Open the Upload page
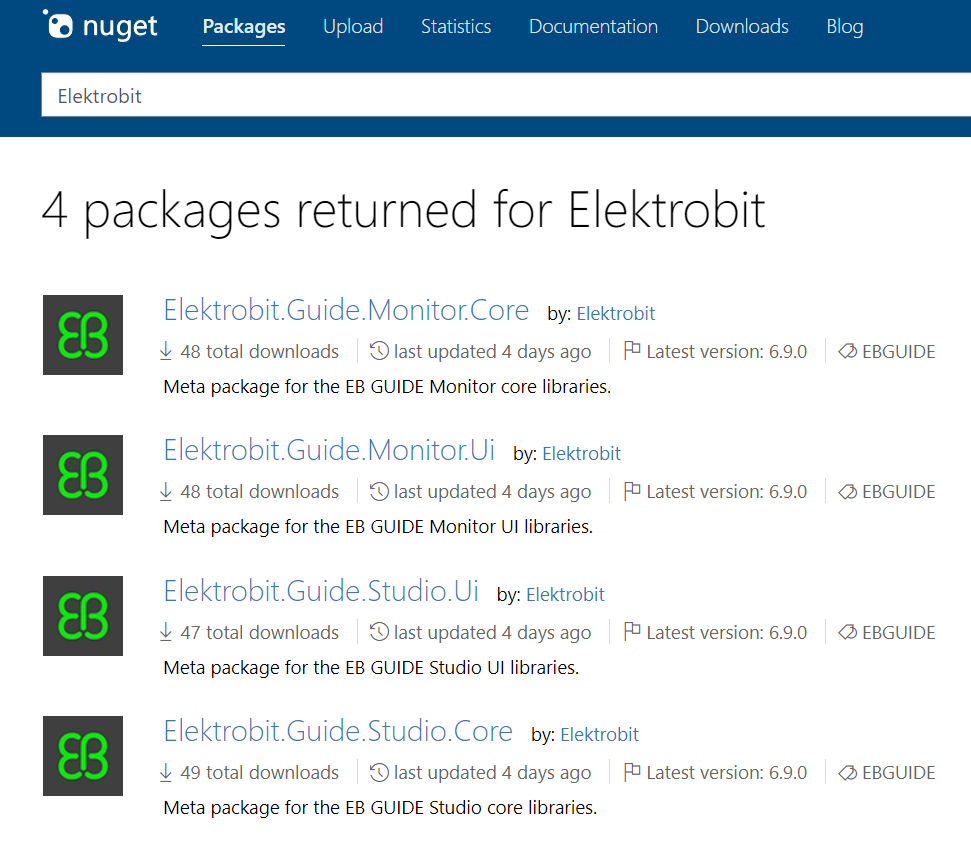This screenshot has width=971, height=846. [x=353, y=27]
